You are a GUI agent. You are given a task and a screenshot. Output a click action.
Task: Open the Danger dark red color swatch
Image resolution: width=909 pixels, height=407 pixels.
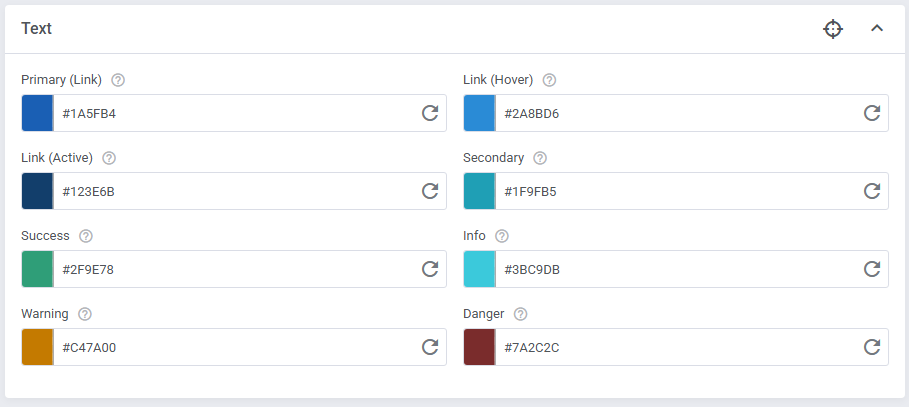pyautogui.click(x=479, y=347)
